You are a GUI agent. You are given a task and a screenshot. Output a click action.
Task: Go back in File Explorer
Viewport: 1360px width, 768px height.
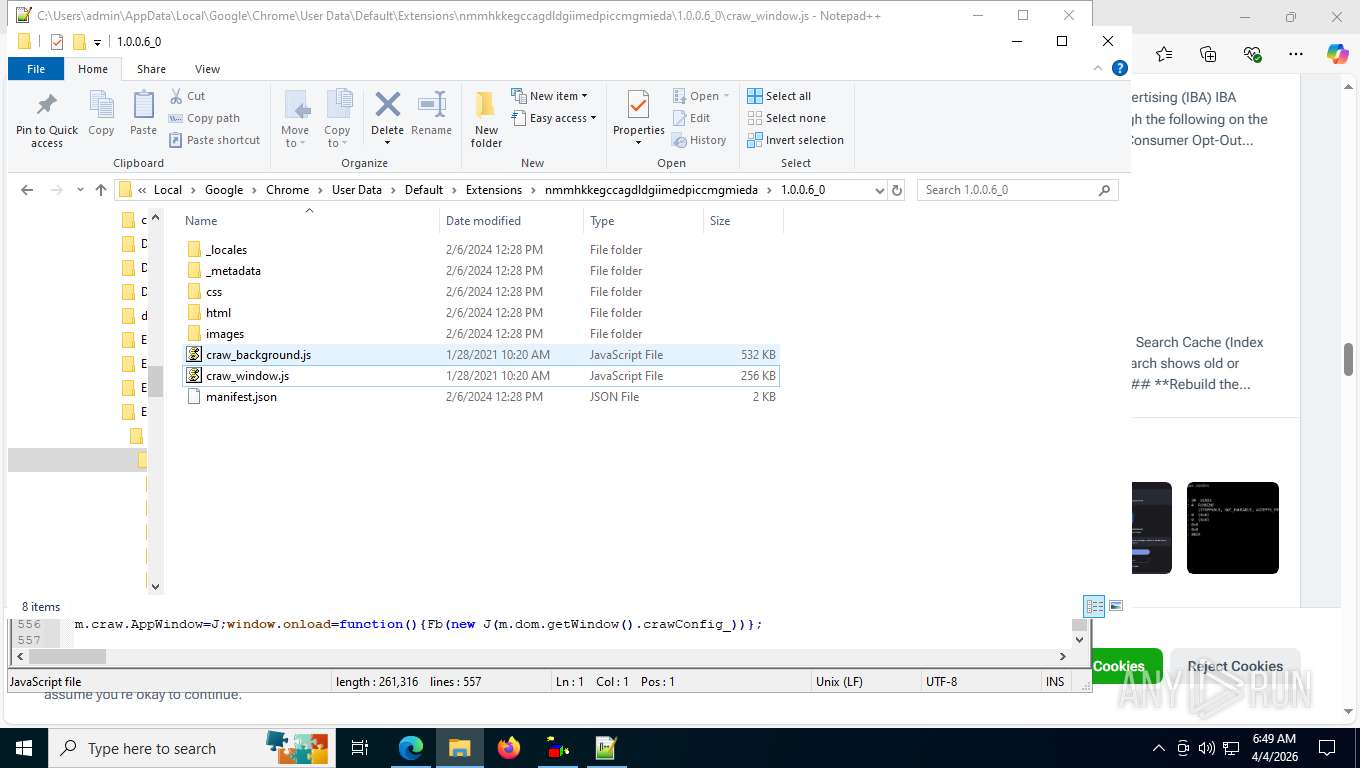pos(27,190)
